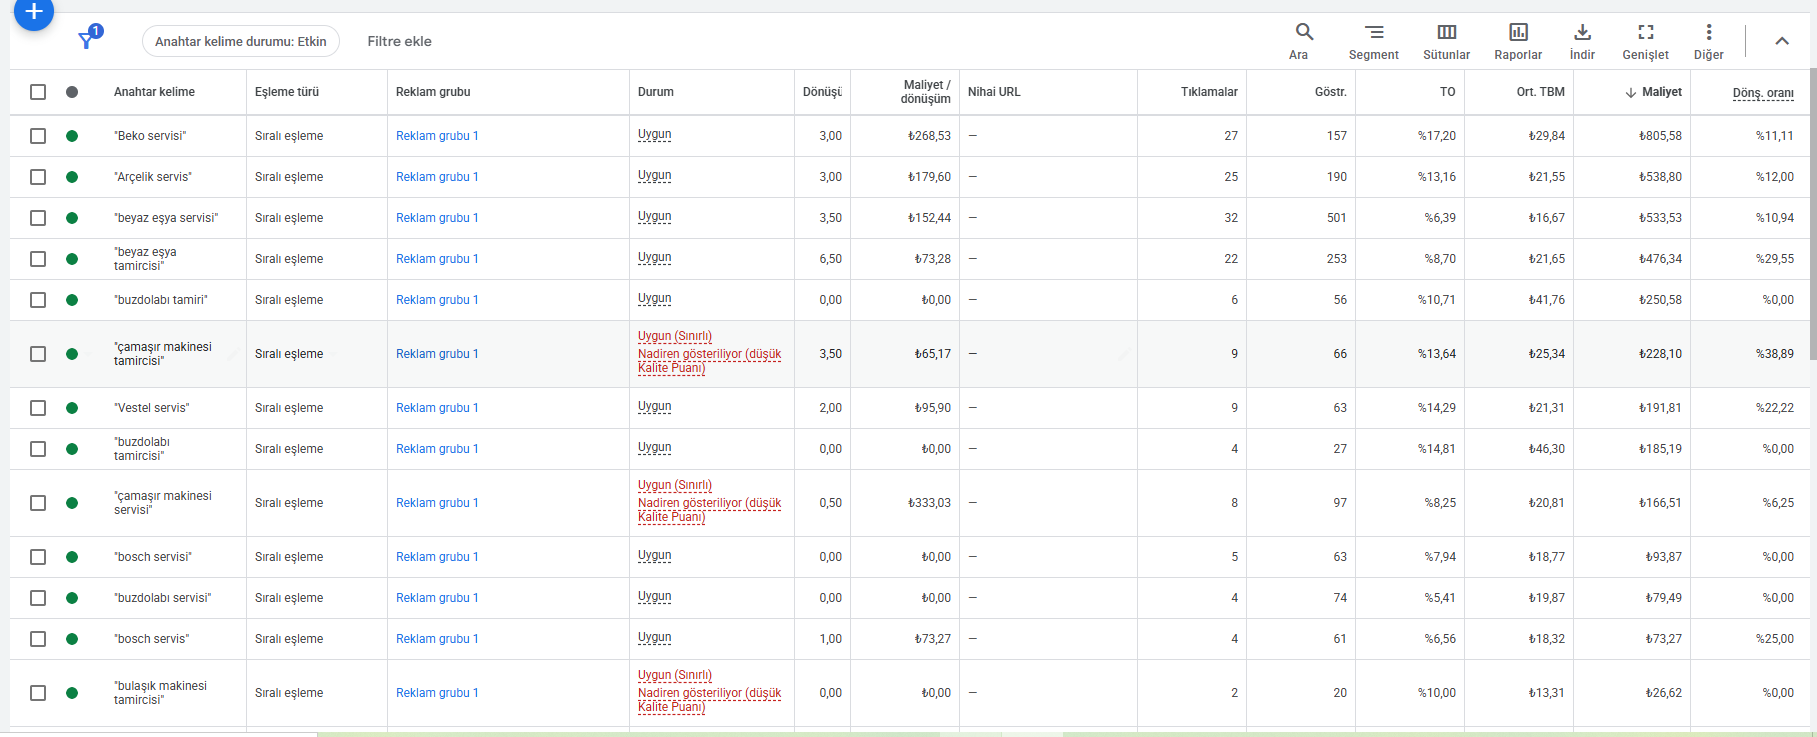Click the "Anahtar kelime durumu: Etkin" filter chip
This screenshot has width=1817, height=737.
tap(241, 41)
